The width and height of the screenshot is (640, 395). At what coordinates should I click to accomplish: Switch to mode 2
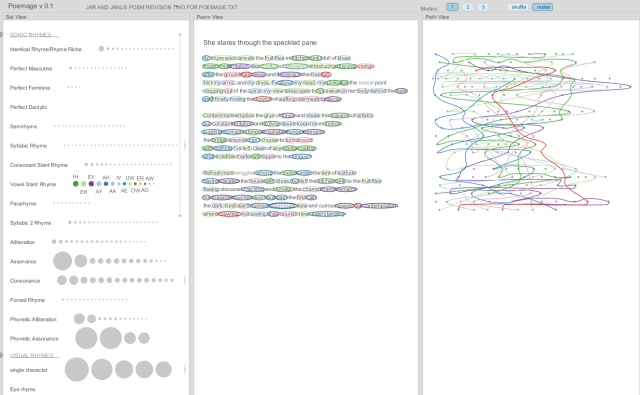[x=468, y=7]
